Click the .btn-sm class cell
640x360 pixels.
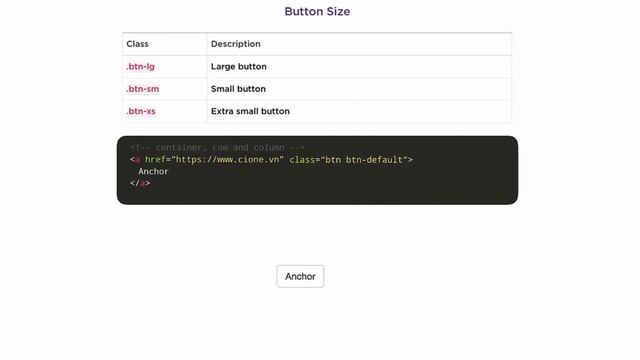[x=164, y=89]
